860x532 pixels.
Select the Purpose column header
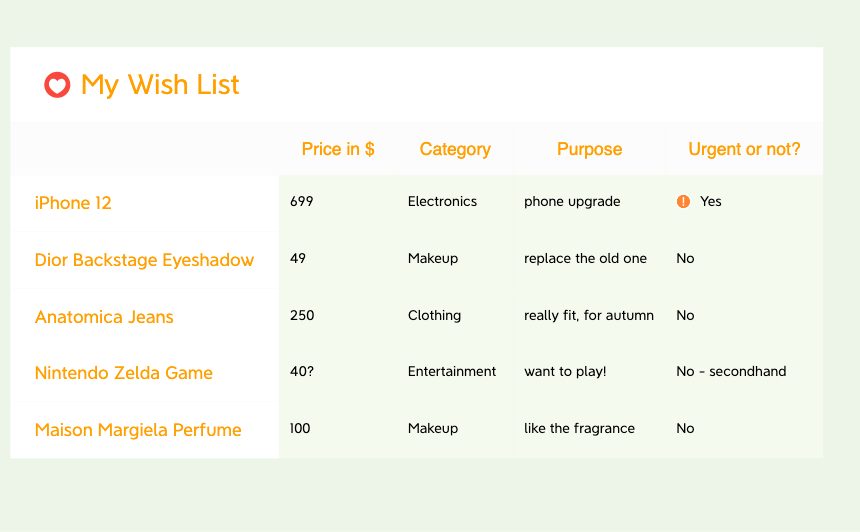tap(589, 149)
